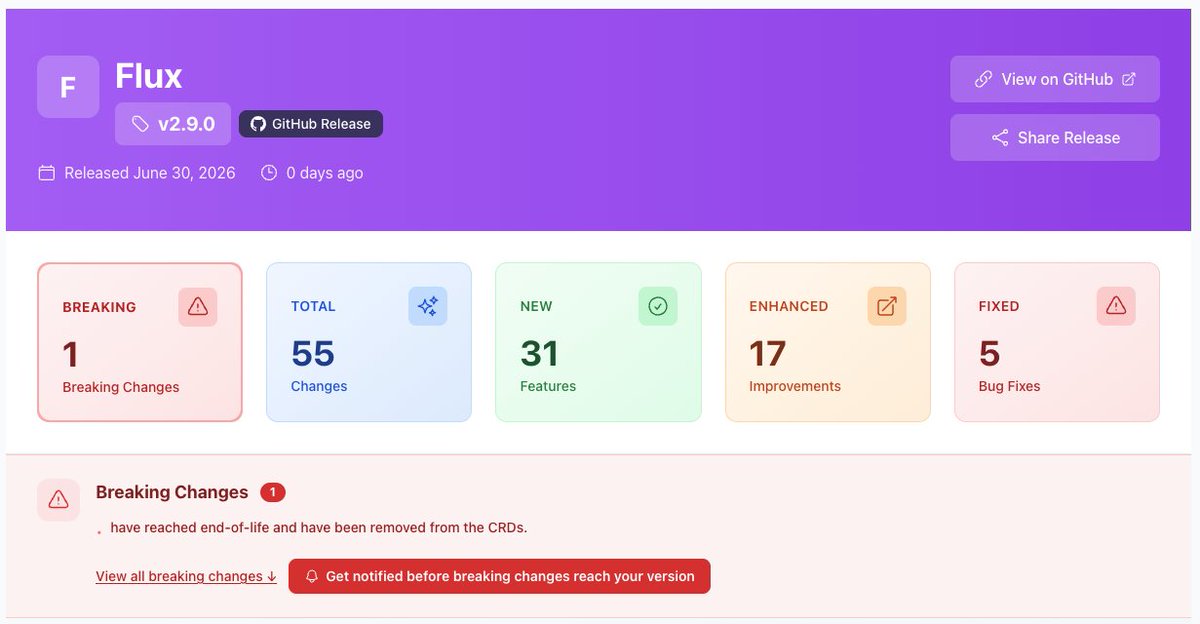Open View on GitHub button
Screen dimensions: 1200x624
(1055, 79)
